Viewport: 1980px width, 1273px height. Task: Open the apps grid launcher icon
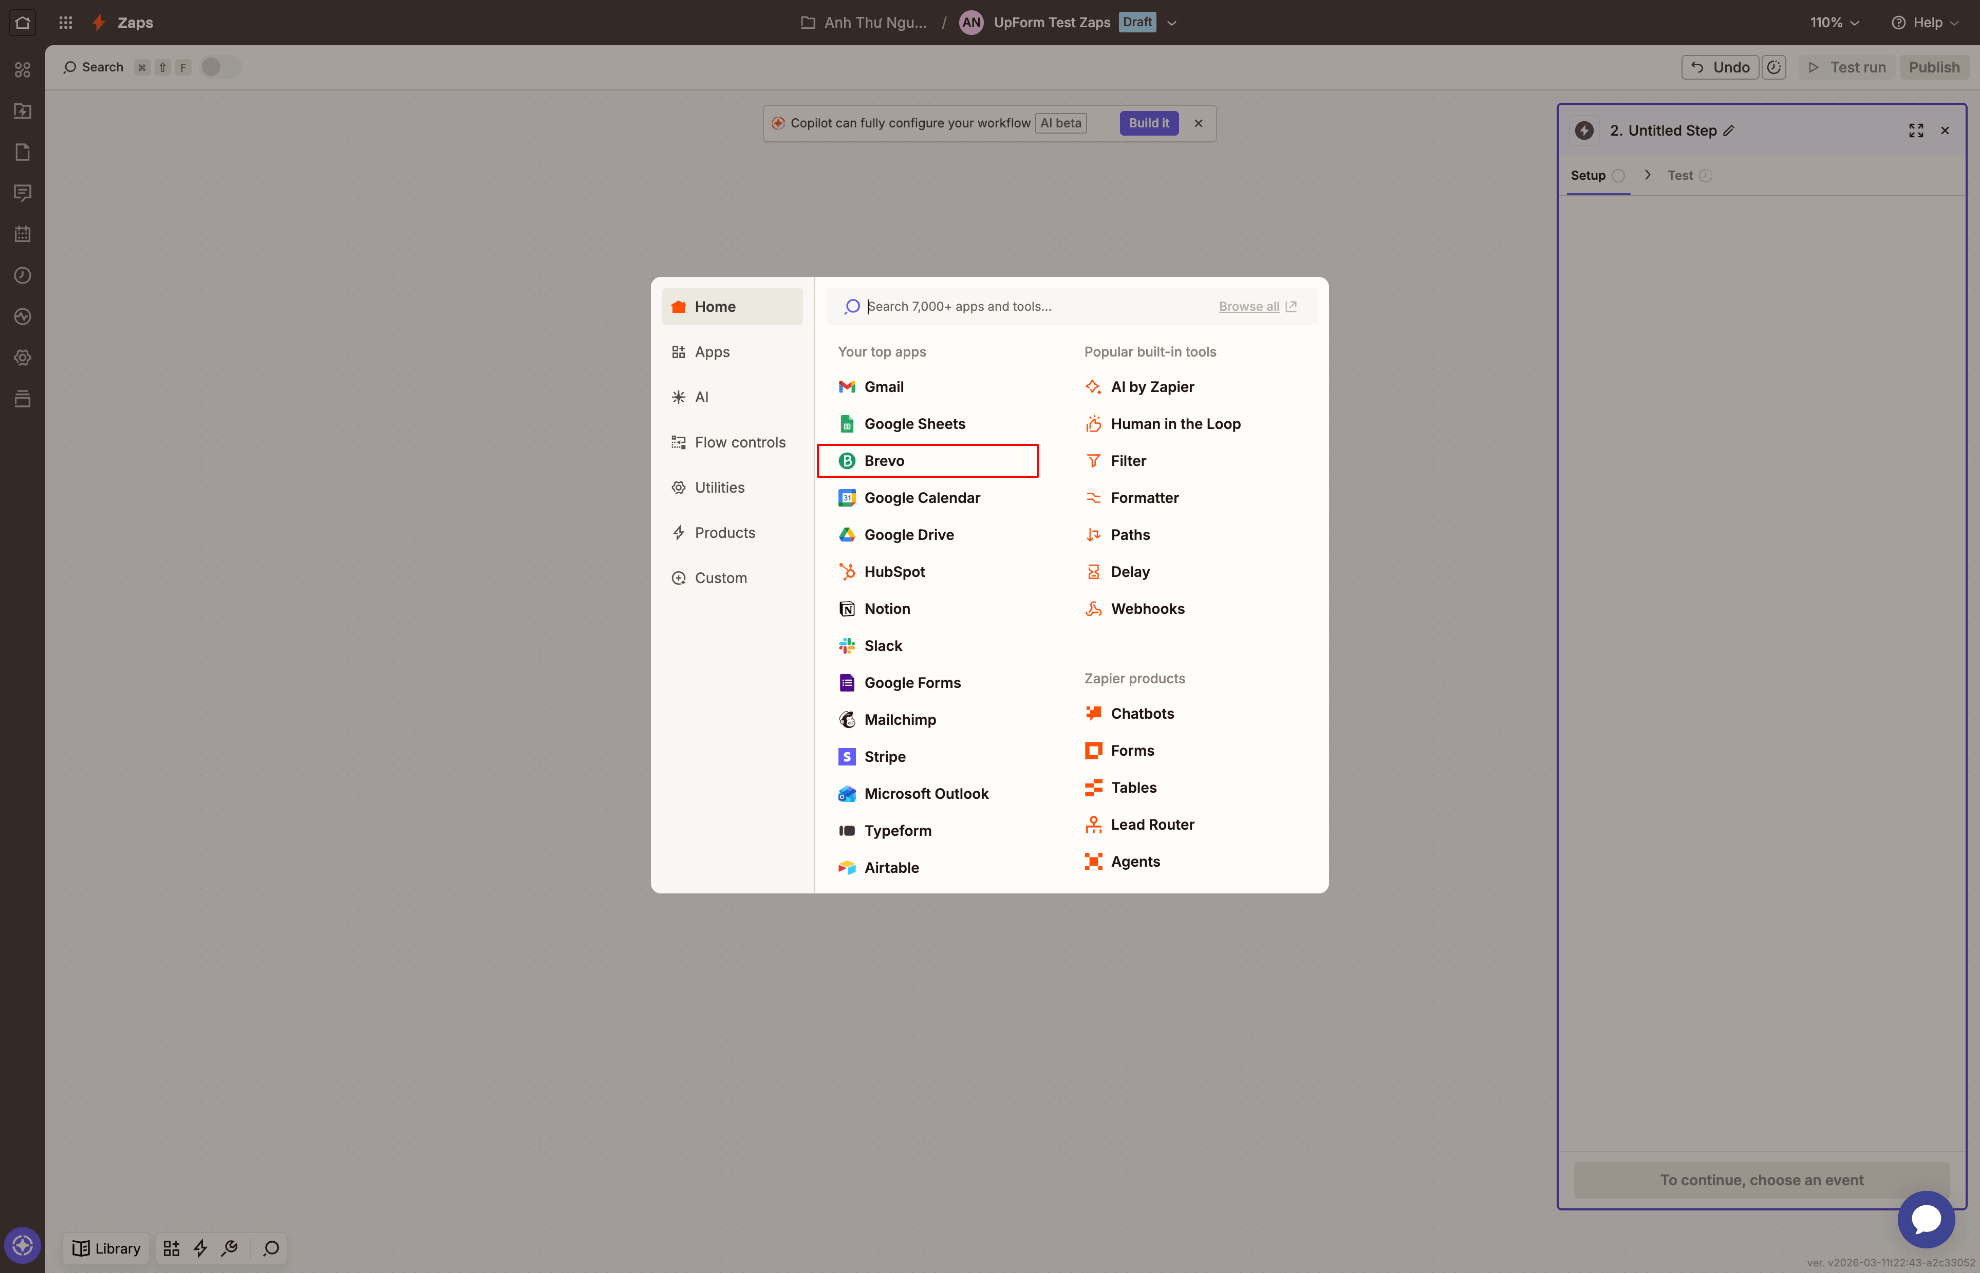(66, 22)
